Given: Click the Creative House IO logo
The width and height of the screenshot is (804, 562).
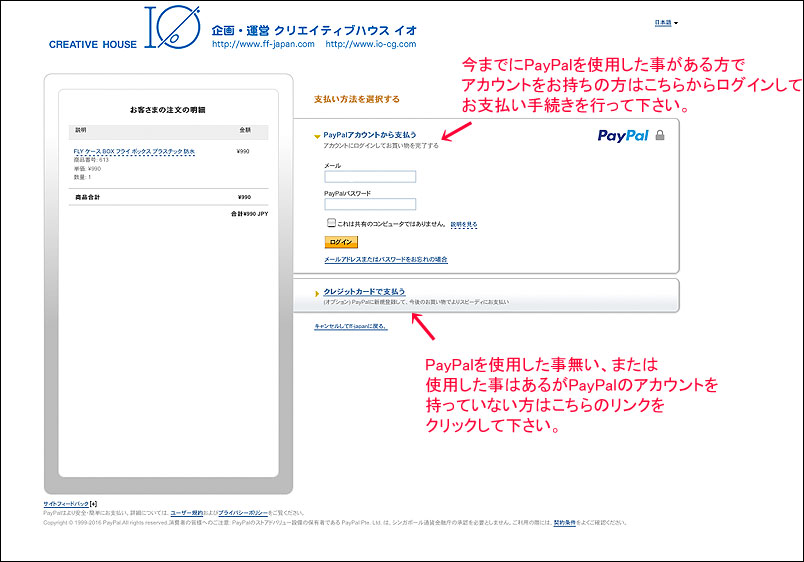Looking at the screenshot, I should pos(124,27).
